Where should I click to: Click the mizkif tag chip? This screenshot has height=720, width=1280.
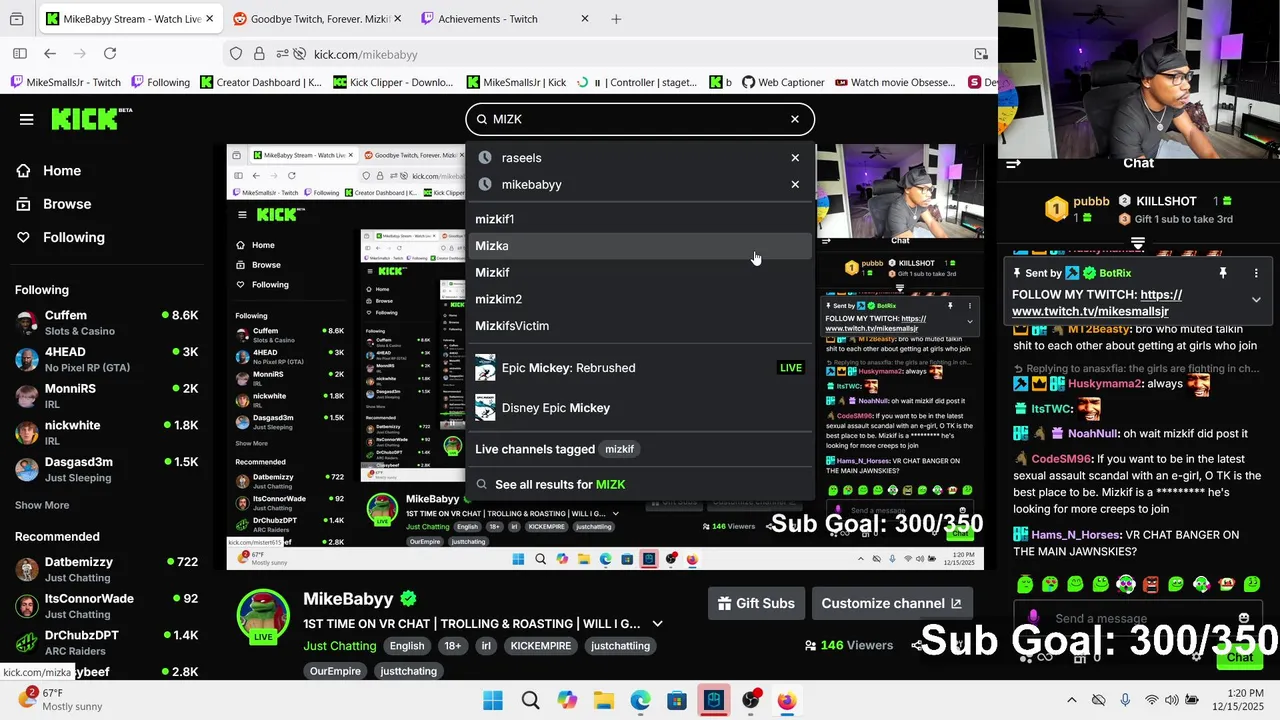pos(619,449)
